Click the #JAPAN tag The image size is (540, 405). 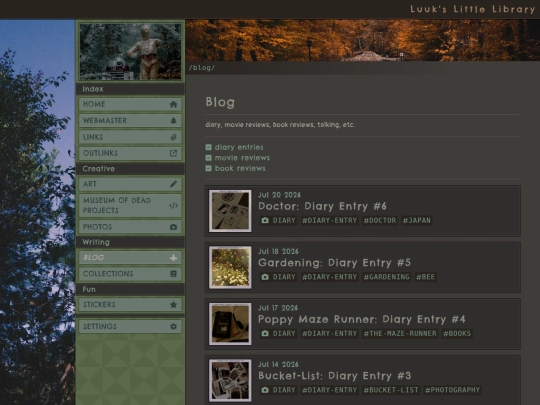(417, 220)
